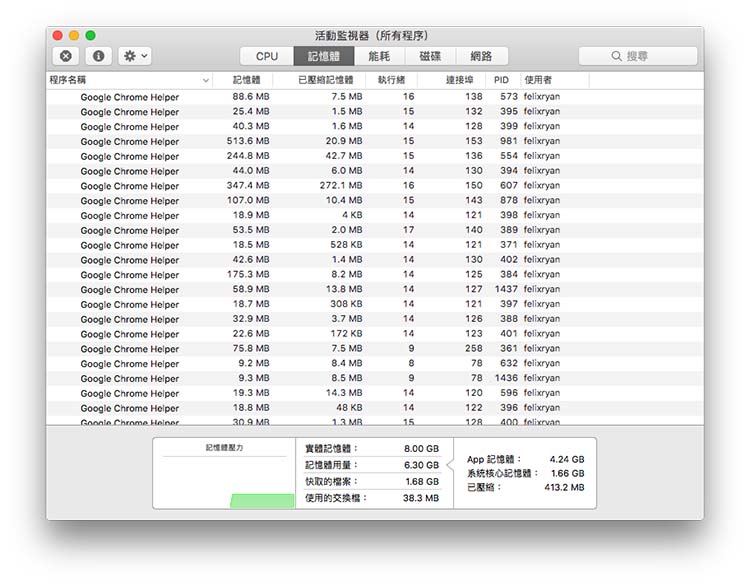The height and width of the screenshot is (586, 750).
Task: Select the Chrome Helper row with PID 401
Action: (375, 334)
